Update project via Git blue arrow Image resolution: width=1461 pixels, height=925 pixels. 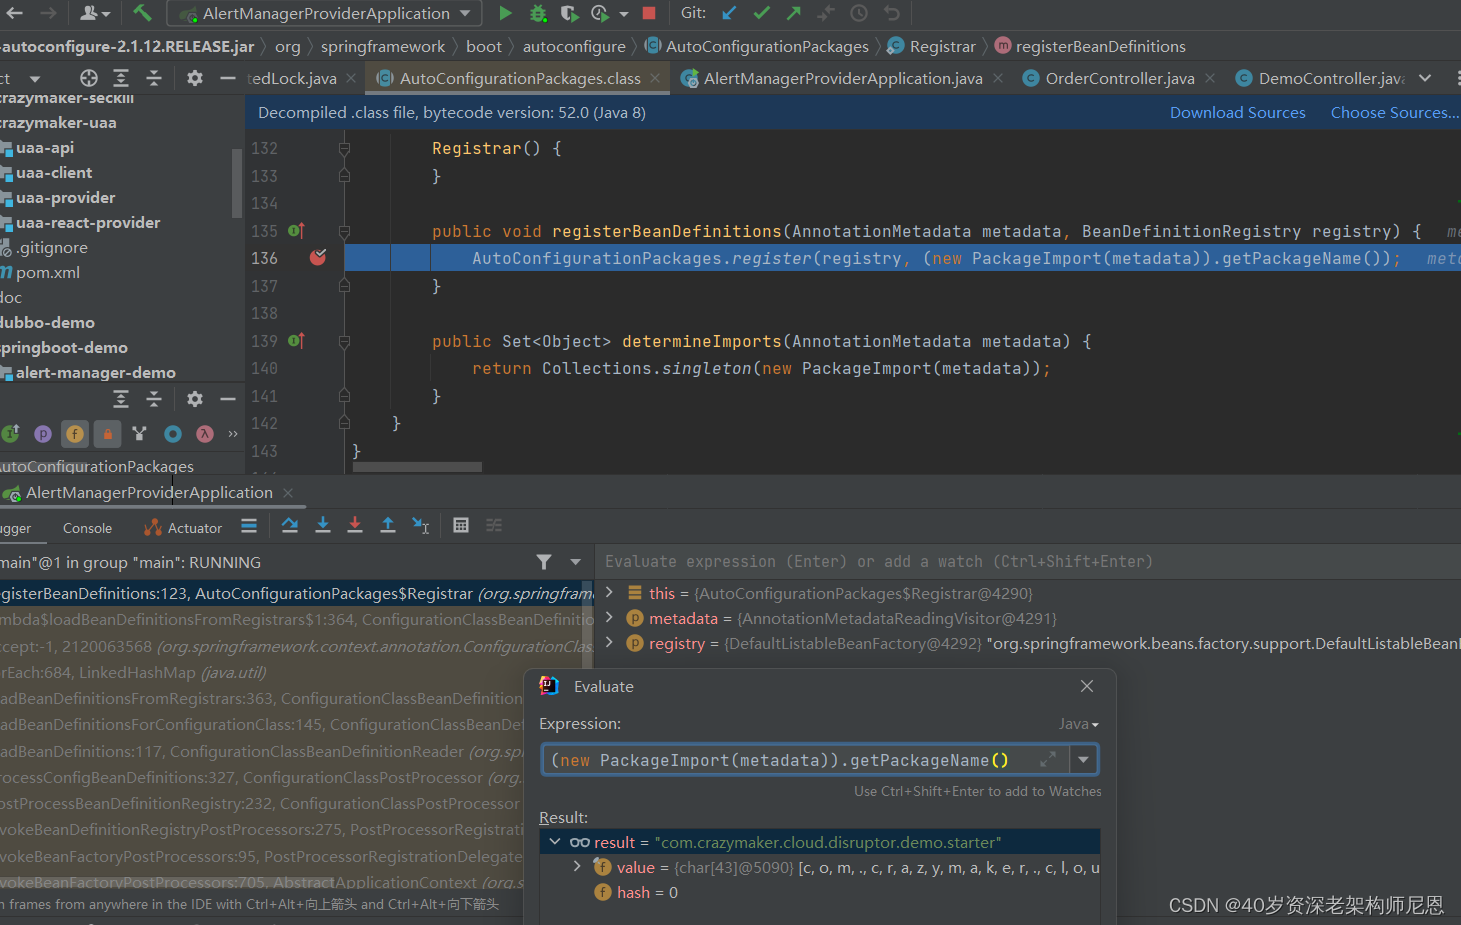(x=729, y=13)
